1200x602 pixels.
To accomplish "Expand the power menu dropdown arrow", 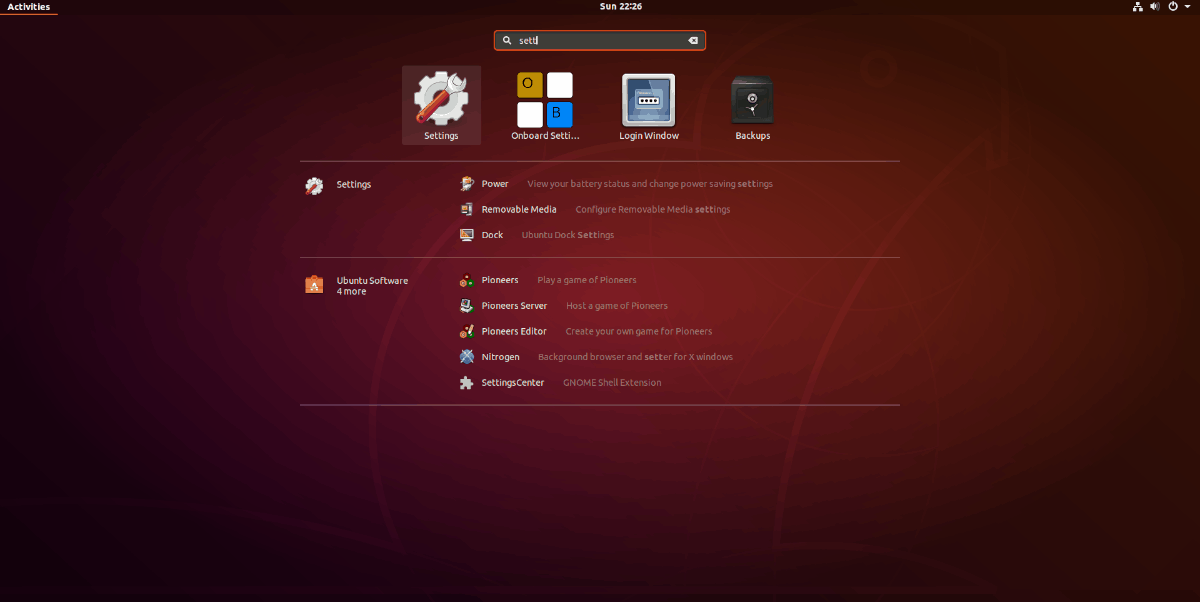I will 1188,7.
